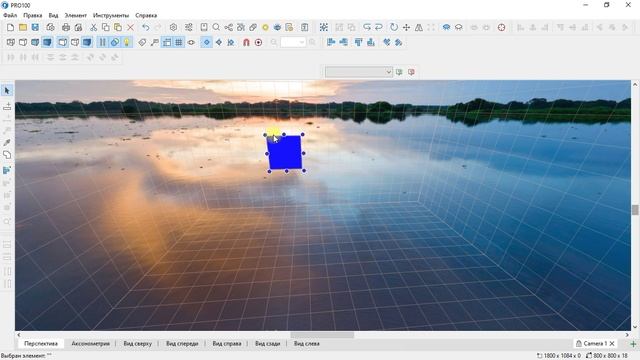Open the Справка menu
Screen dimensions: 640x360
click(x=146, y=15)
